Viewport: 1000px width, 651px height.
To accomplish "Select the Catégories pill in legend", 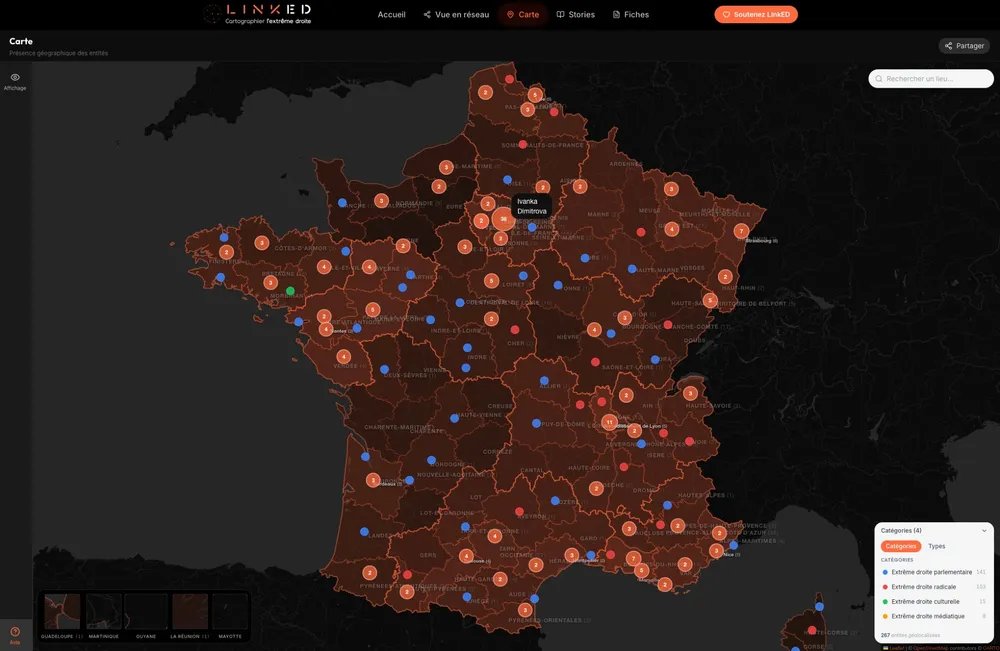I will pos(901,546).
